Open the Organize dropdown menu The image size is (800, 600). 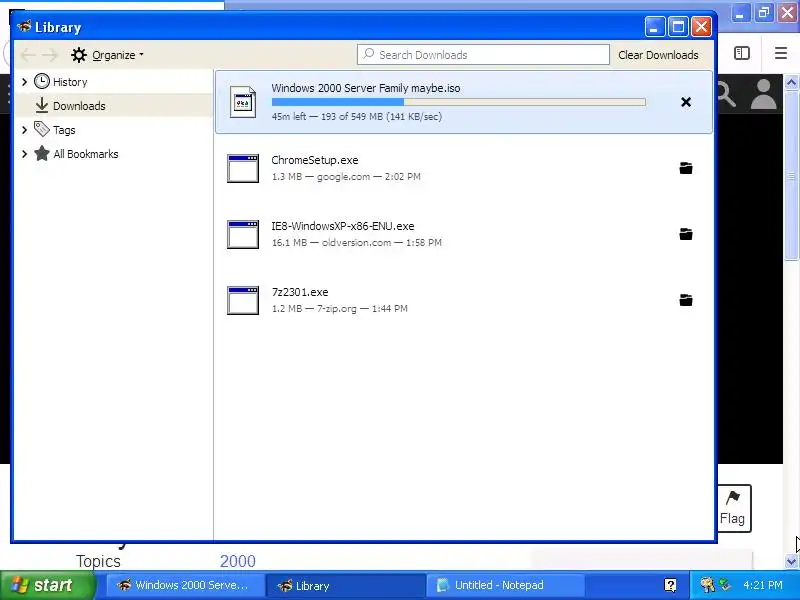click(x=108, y=55)
